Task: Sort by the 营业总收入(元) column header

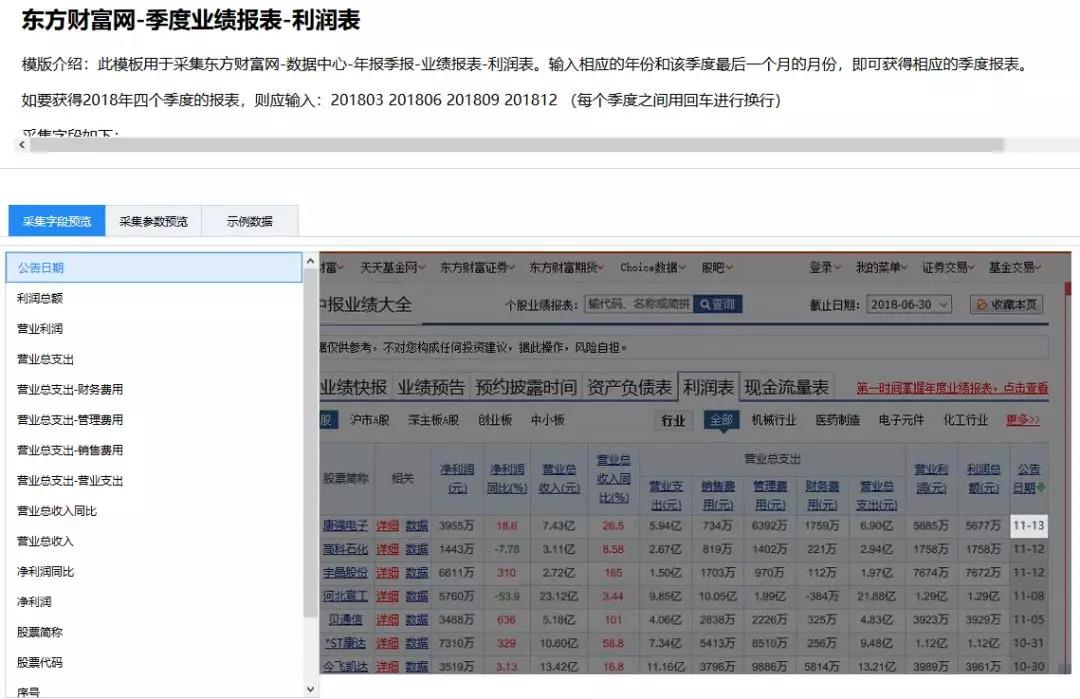Action: 559,479
